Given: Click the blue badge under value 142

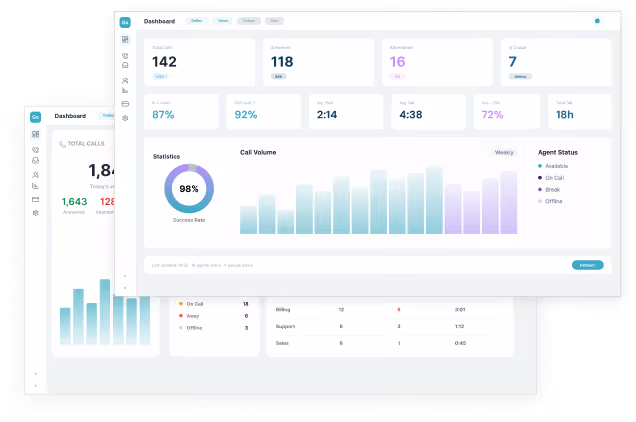Looking at the screenshot, I should pos(160,76).
